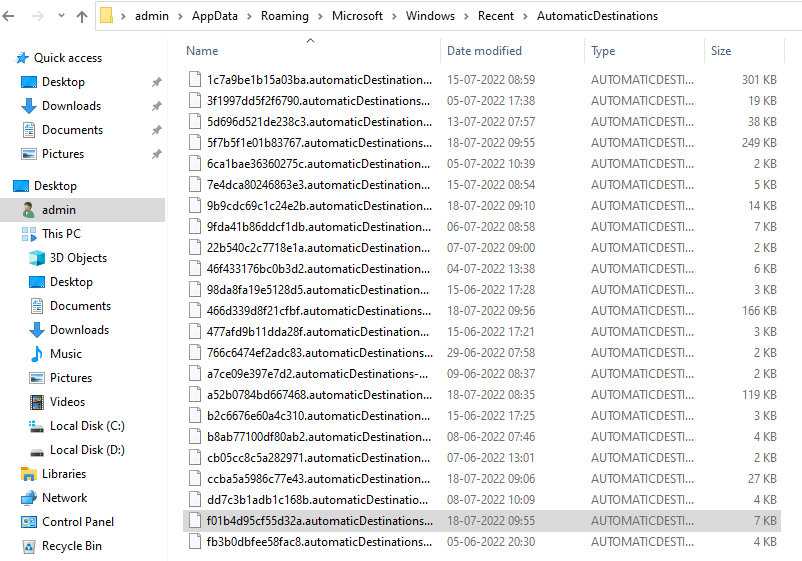Click the Videos film icon
The image size is (802, 561).
click(37, 402)
